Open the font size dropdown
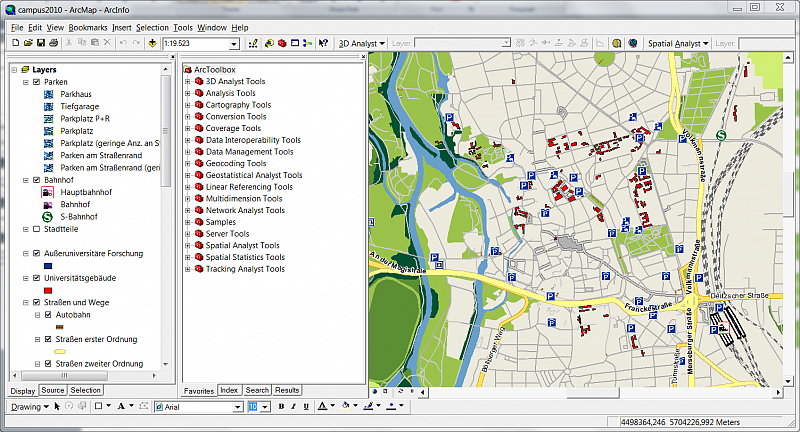This screenshot has height=432, width=800. pyautogui.click(x=265, y=407)
